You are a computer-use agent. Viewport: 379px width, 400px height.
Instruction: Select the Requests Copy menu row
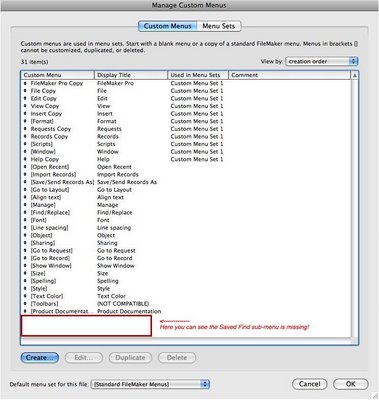coord(186,129)
